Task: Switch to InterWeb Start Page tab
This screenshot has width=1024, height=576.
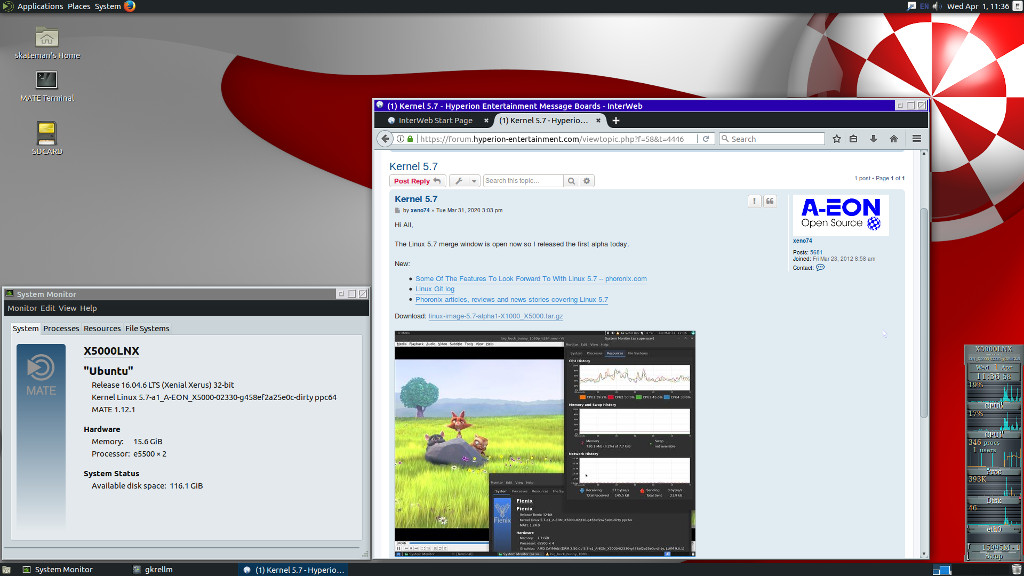Action: click(435, 120)
